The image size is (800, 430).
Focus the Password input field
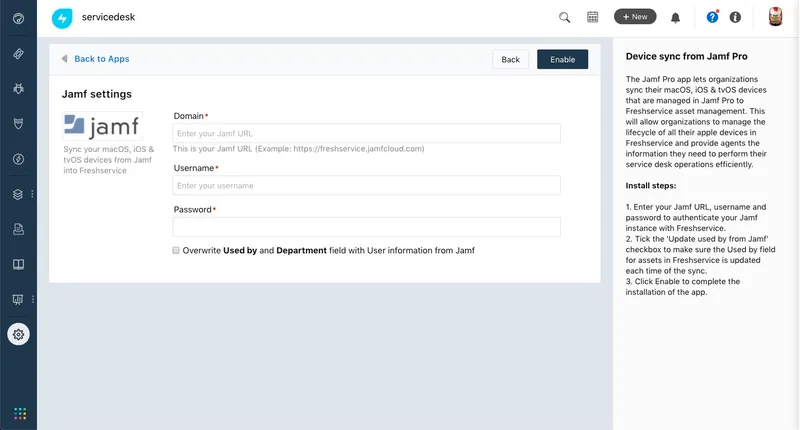(366, 227)
